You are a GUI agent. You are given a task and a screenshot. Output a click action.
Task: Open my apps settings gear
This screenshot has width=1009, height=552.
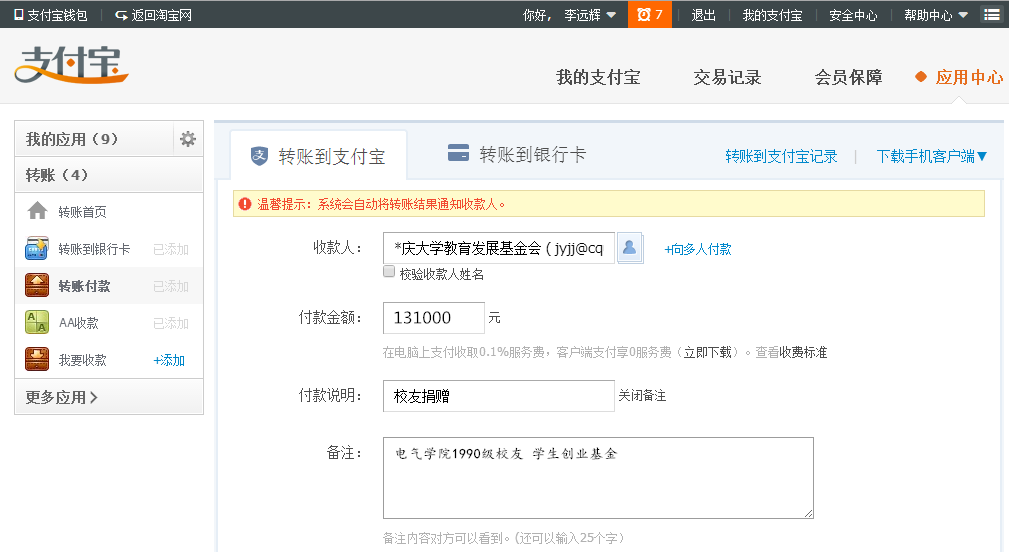188,139
